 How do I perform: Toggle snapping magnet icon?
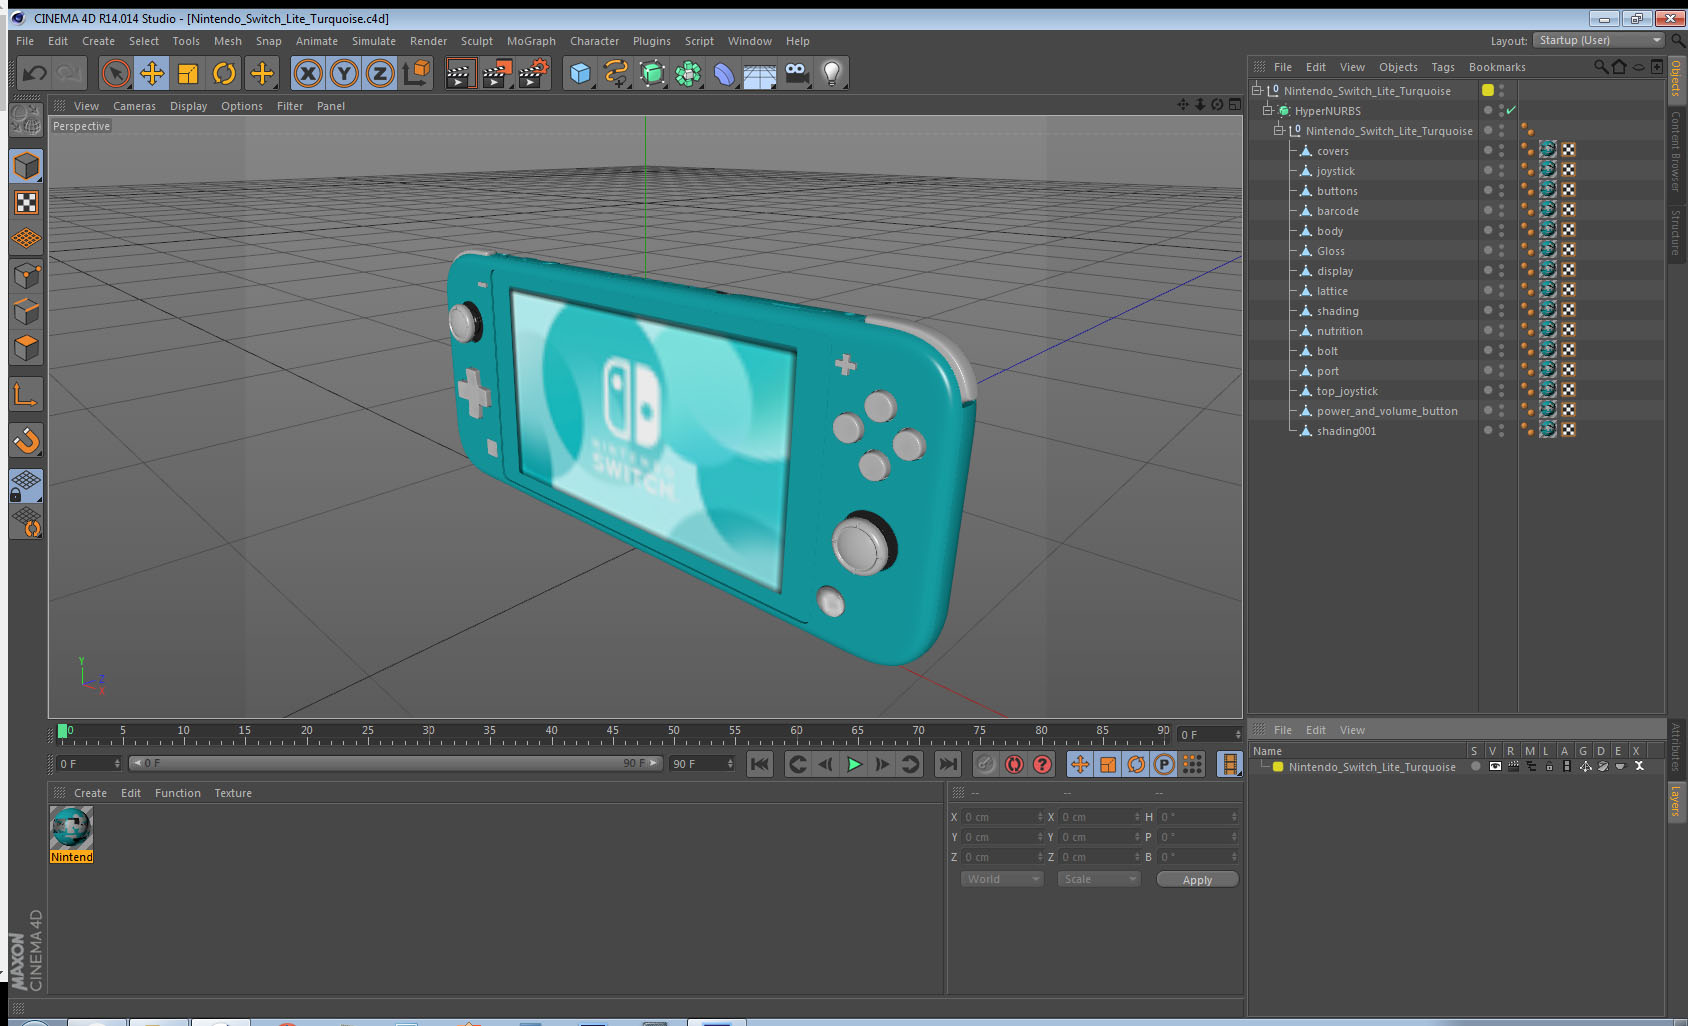click(x=26, y=440)
